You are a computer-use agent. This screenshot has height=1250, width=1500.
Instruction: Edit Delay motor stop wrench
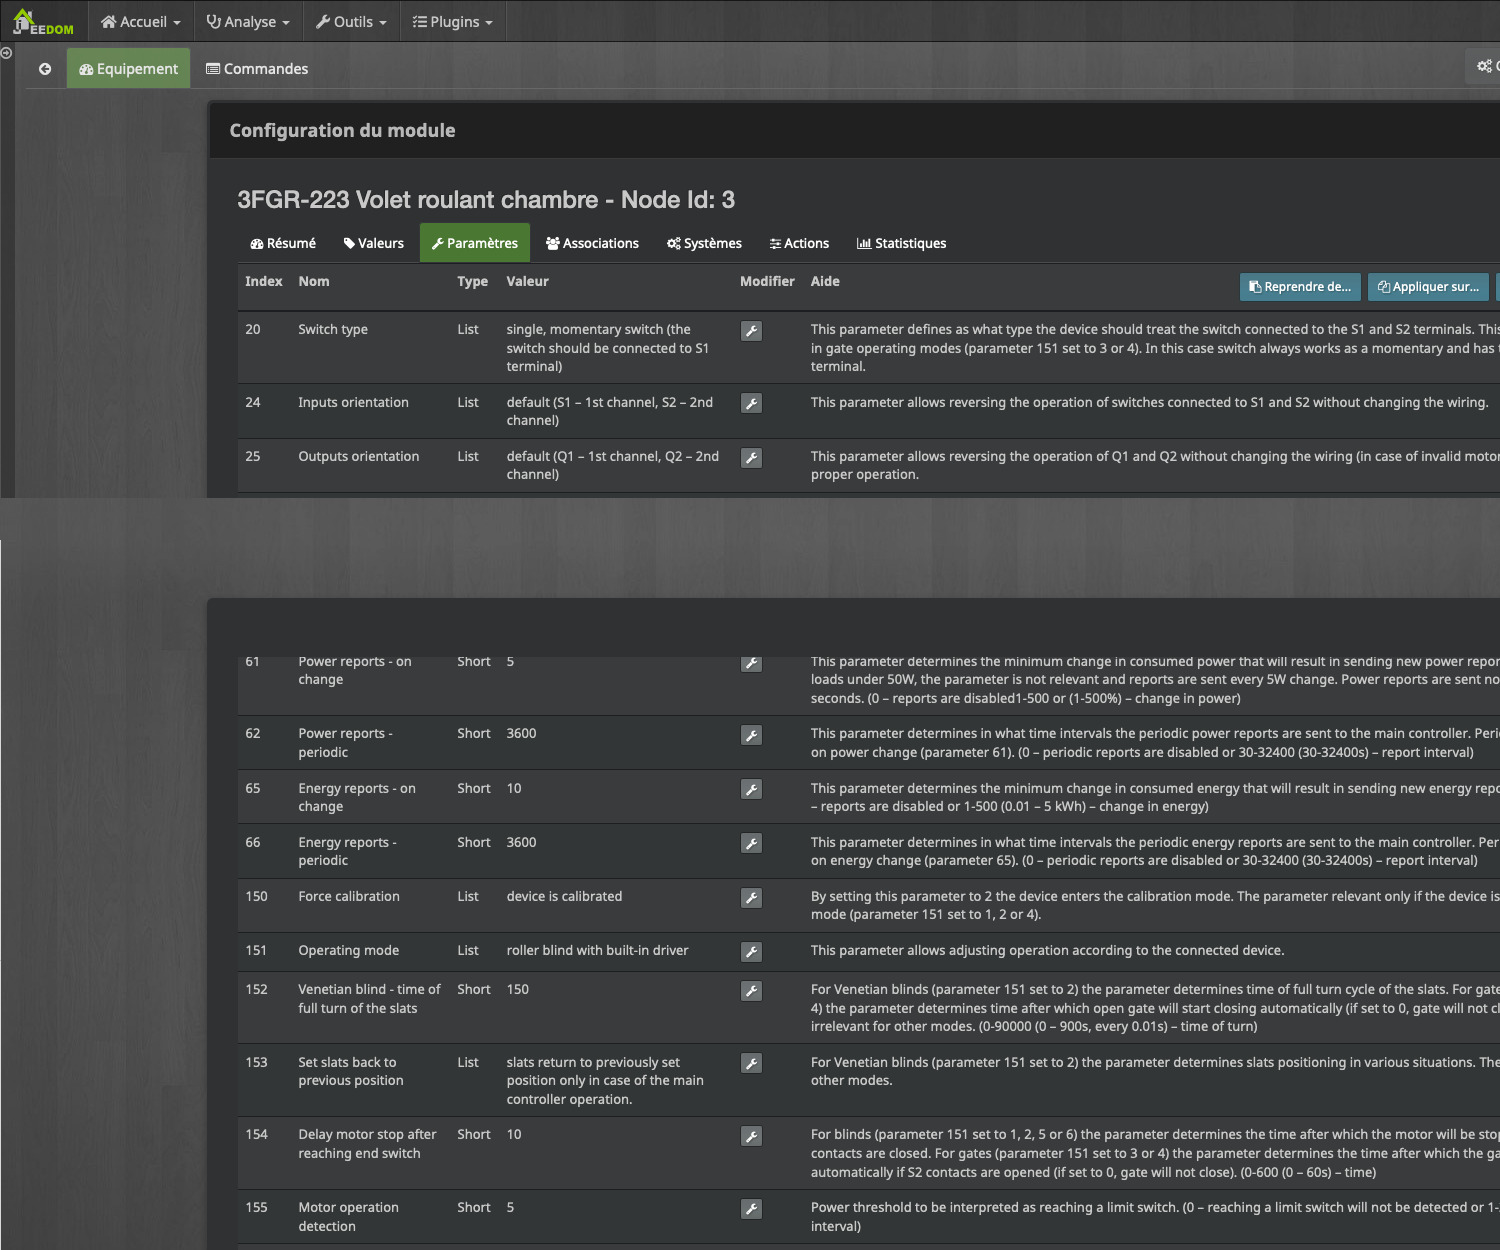pos(751,1136)
